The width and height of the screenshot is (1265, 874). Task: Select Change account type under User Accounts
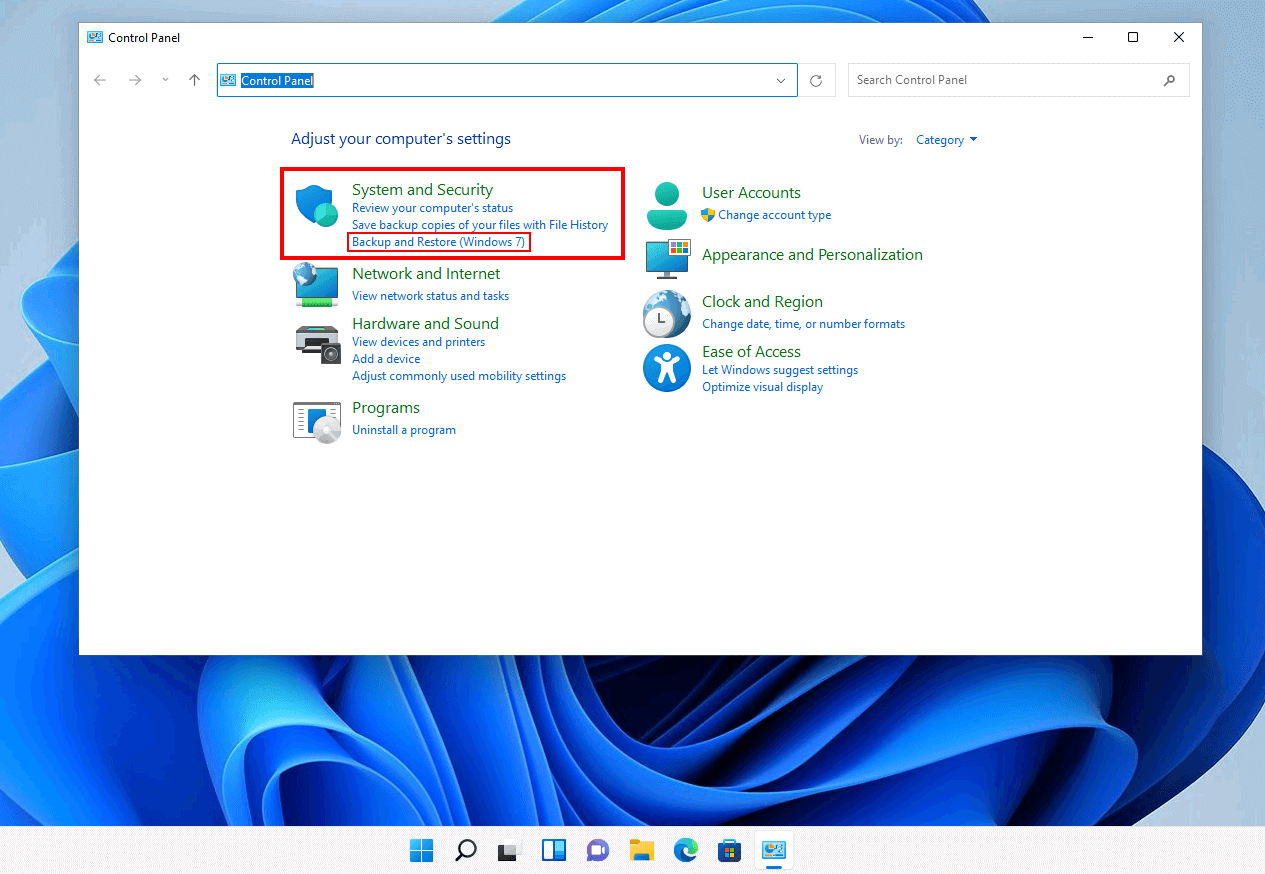click(x=775, y=214)
